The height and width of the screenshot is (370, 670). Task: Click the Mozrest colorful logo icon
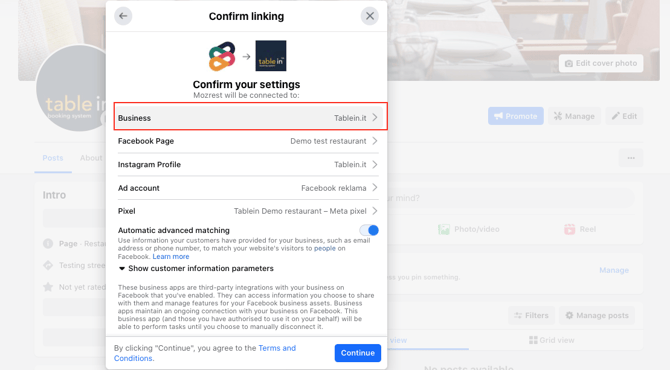(x=222, y=56)
